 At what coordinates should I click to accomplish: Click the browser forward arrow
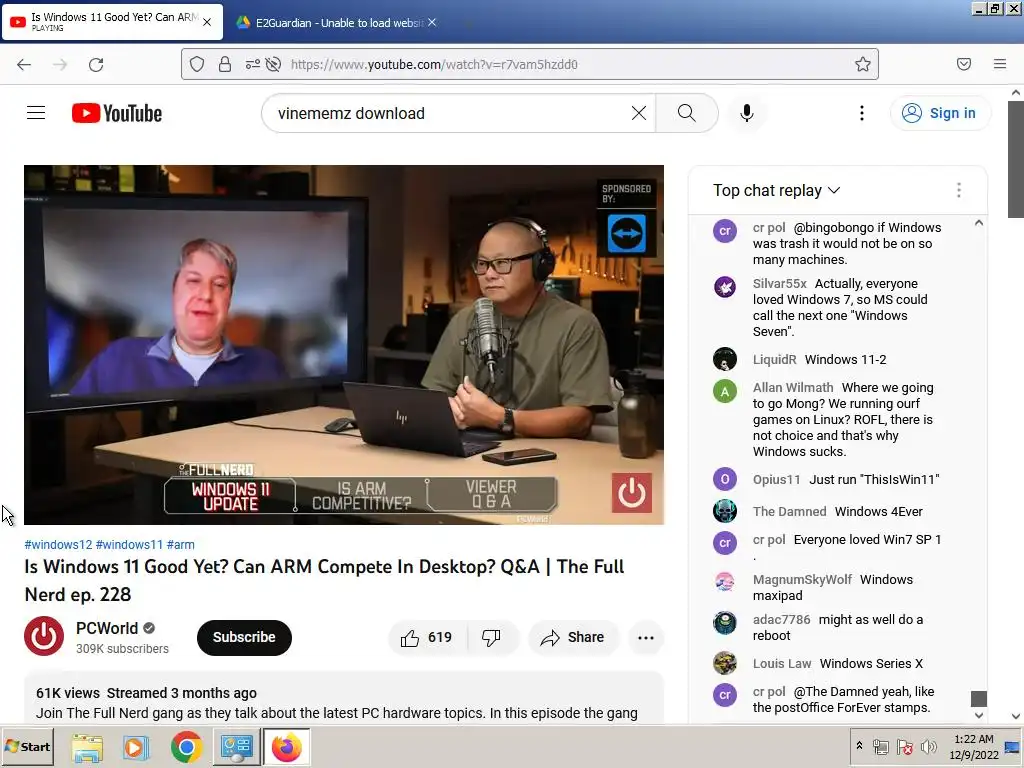(60, 64)
